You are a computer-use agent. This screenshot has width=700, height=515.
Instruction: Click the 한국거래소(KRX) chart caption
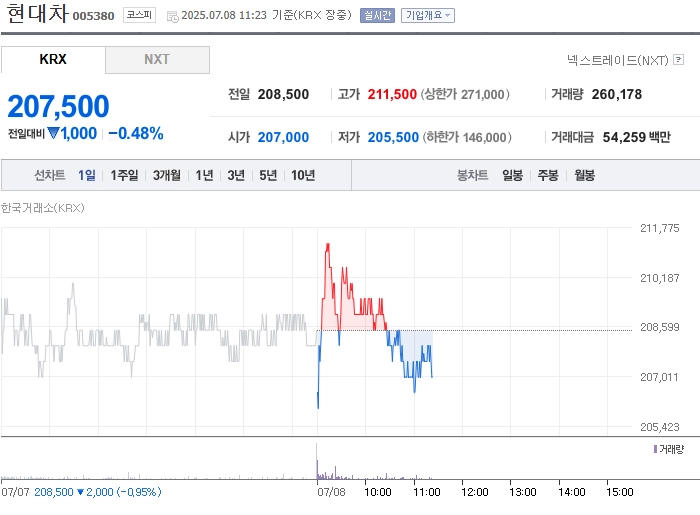point(42,208)
